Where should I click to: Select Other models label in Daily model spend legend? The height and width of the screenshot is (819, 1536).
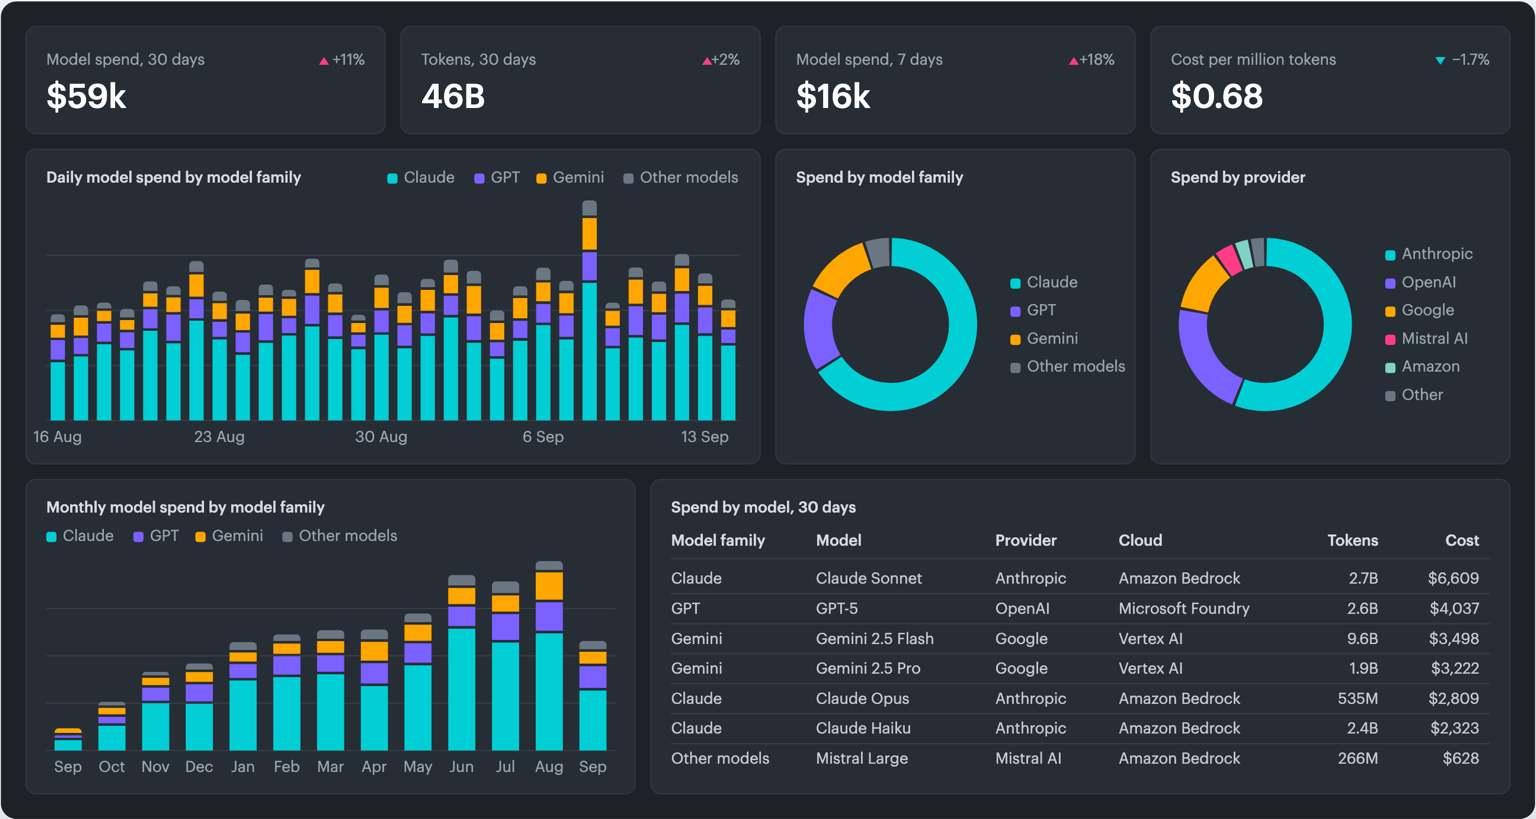click(689, 177)
